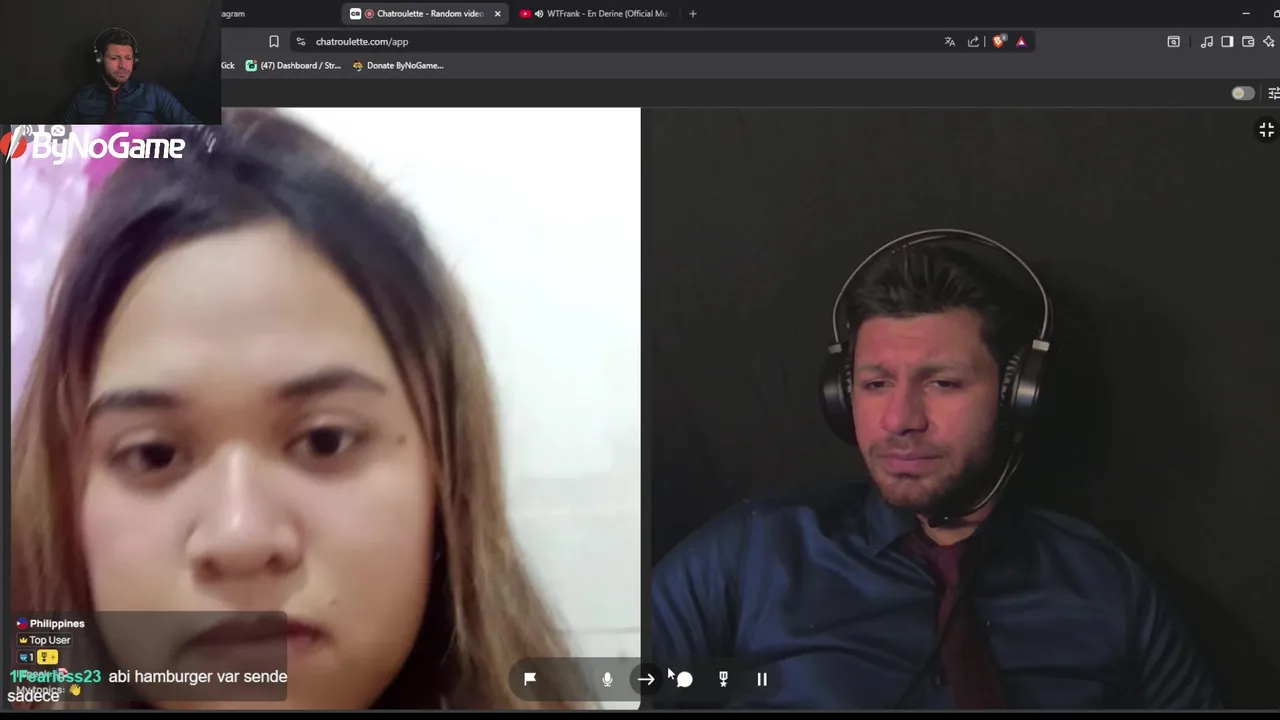Switch to WTFrank - En Derine tab

[598, 14]
